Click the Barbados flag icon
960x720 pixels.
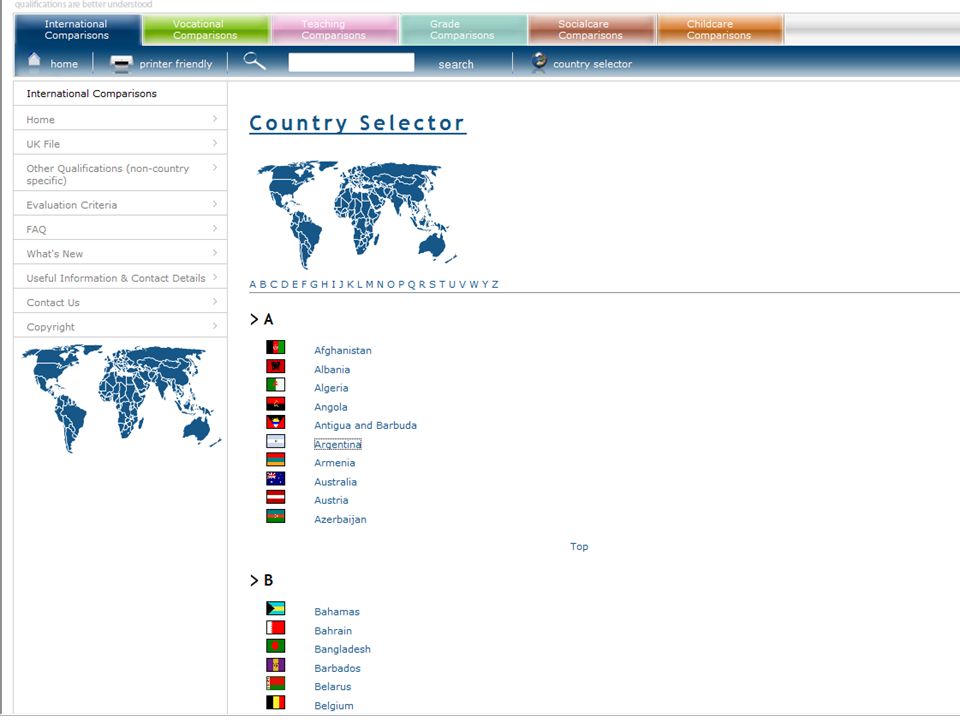coord(276,665)
